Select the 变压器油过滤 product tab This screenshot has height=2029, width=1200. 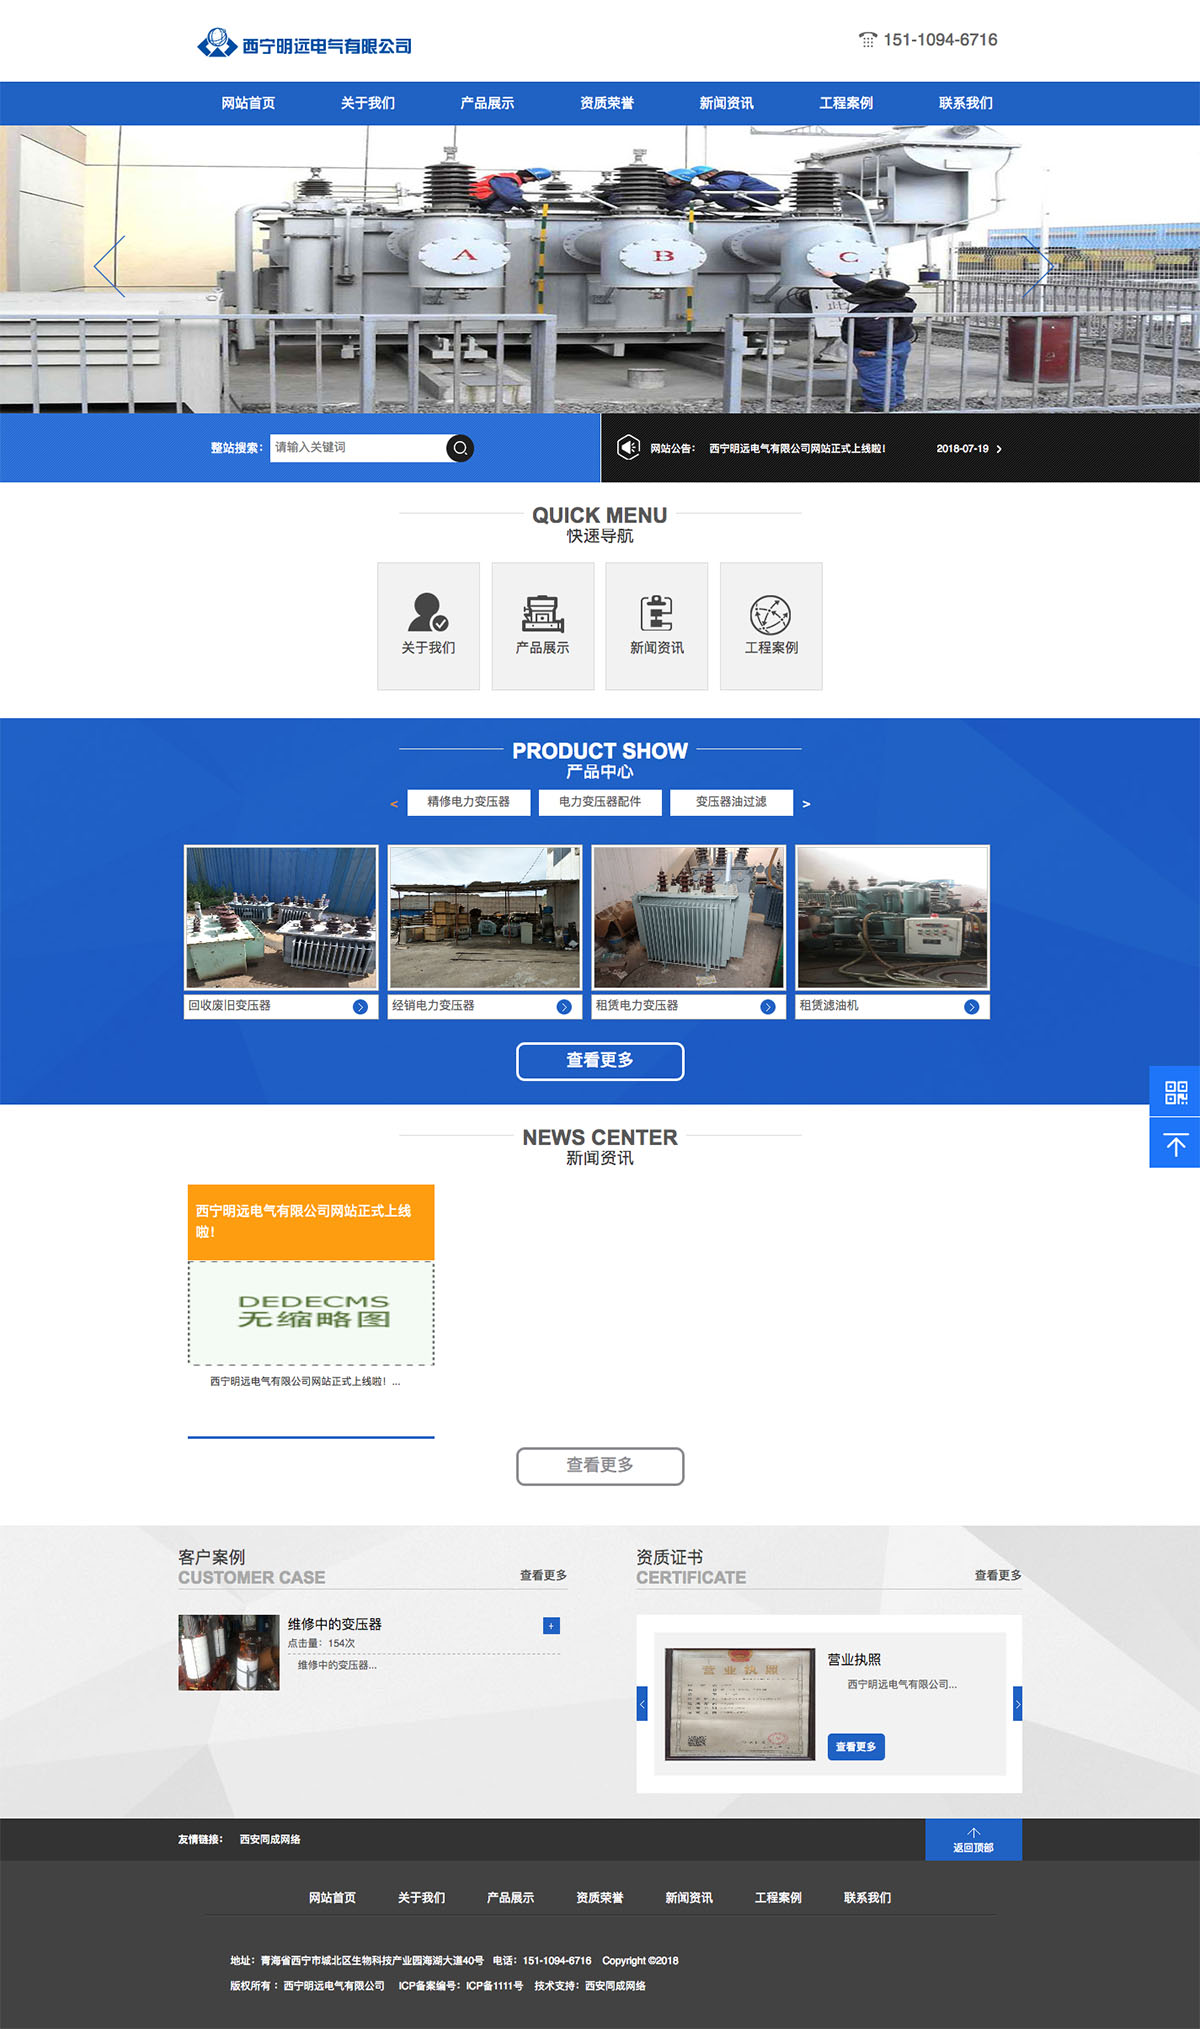[732, 802]
